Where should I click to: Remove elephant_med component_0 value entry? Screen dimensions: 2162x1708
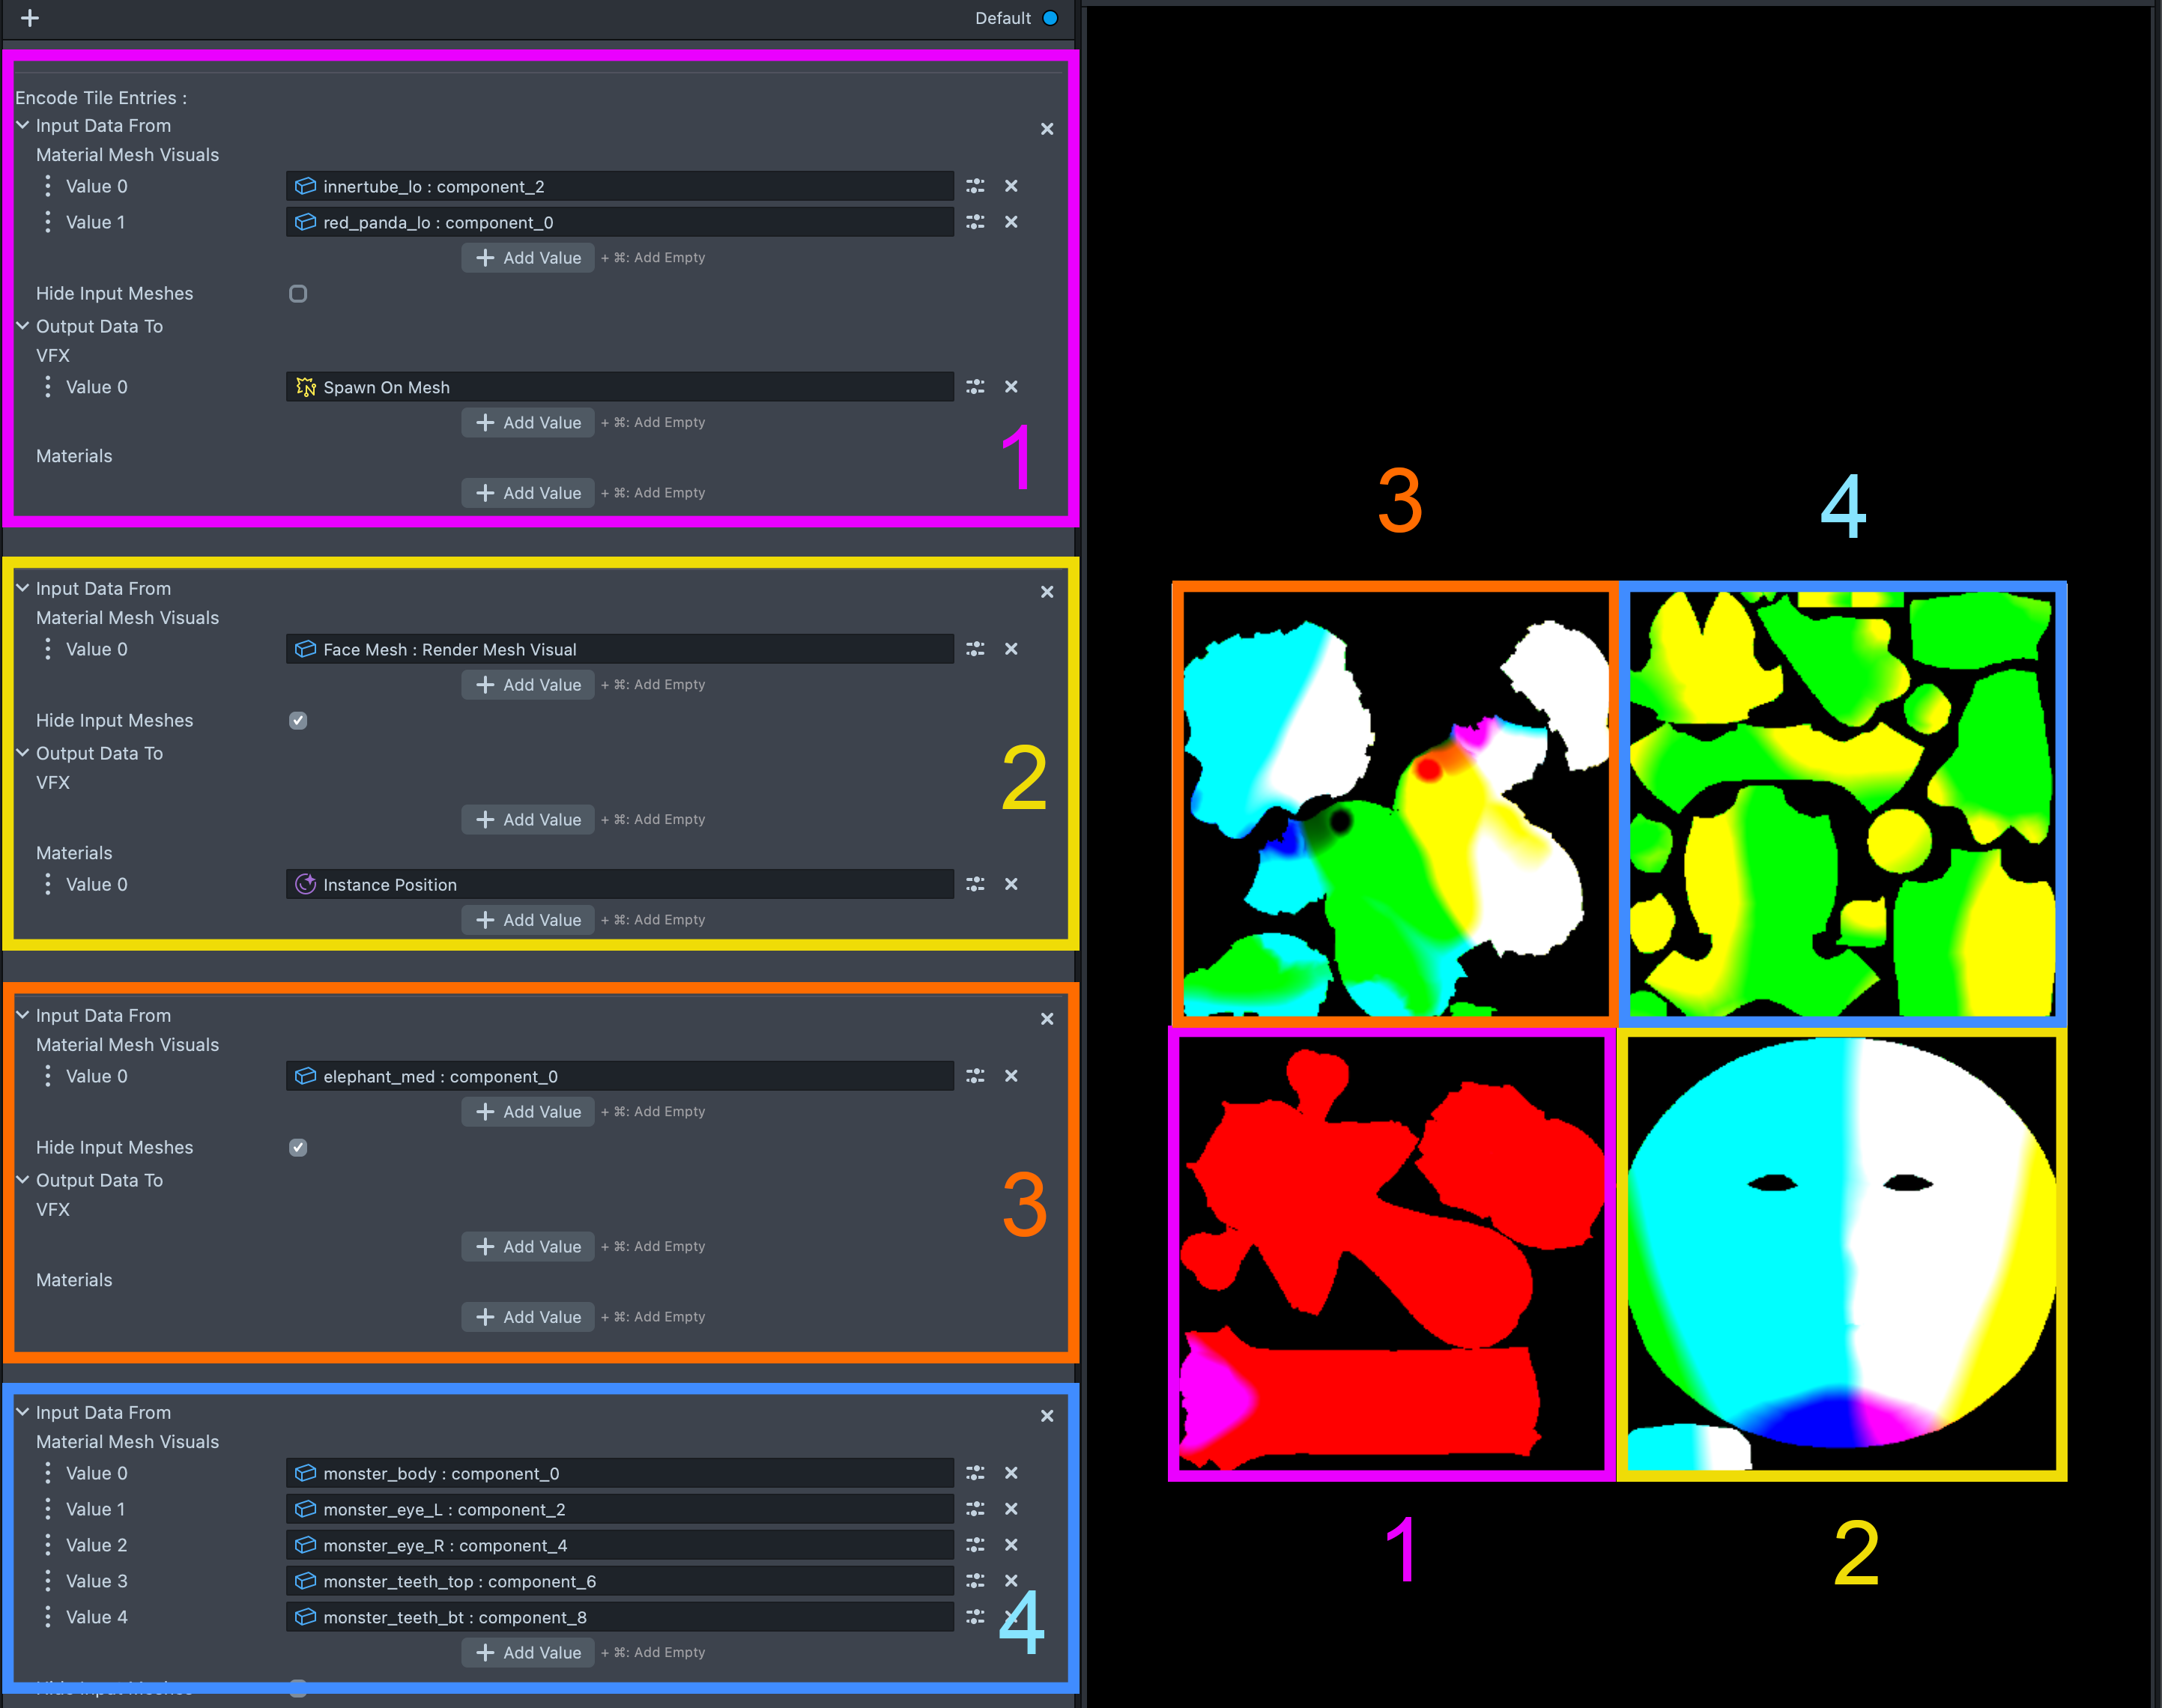(x=1011, y=1076)
